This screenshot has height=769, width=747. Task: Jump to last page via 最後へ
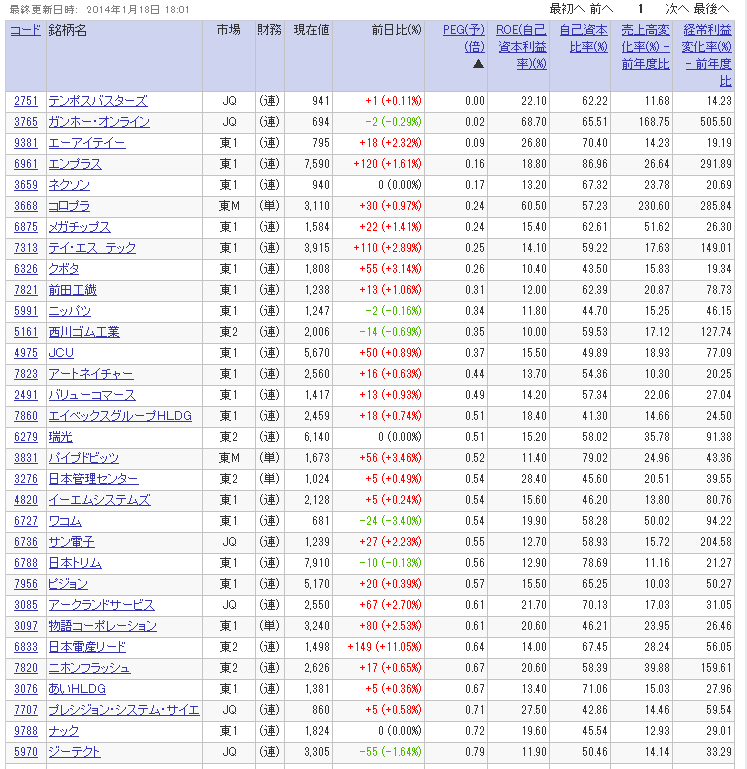712,8
